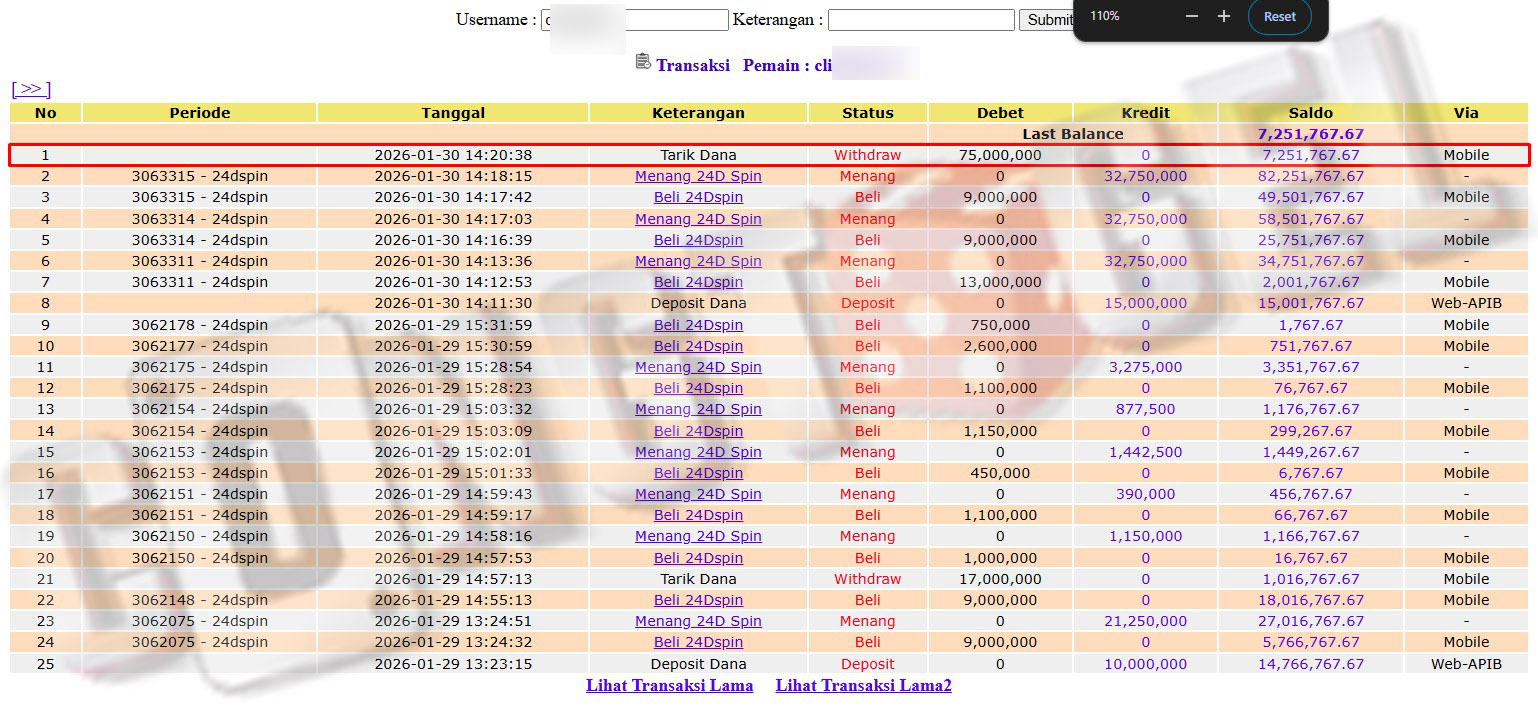Open Menang 24D Spin link in row 23
The width and height of the screenshot is (1538, 717).
pos(698,621)
